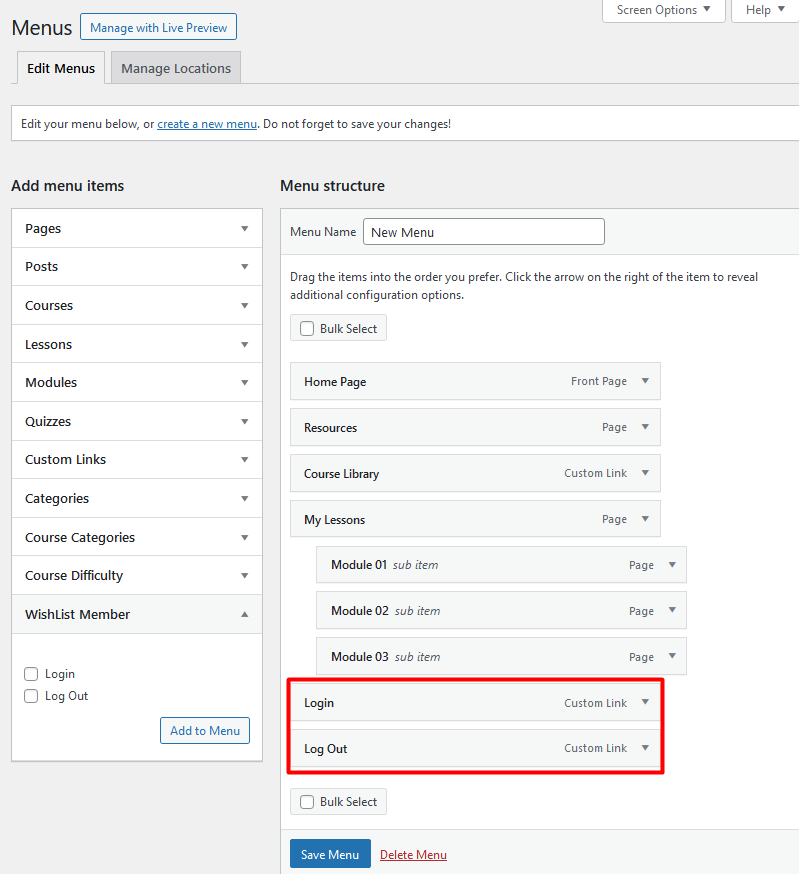Expand Log Out custom link arrow
The height and width of the screenshot is (874, 799).
(645, 748)
